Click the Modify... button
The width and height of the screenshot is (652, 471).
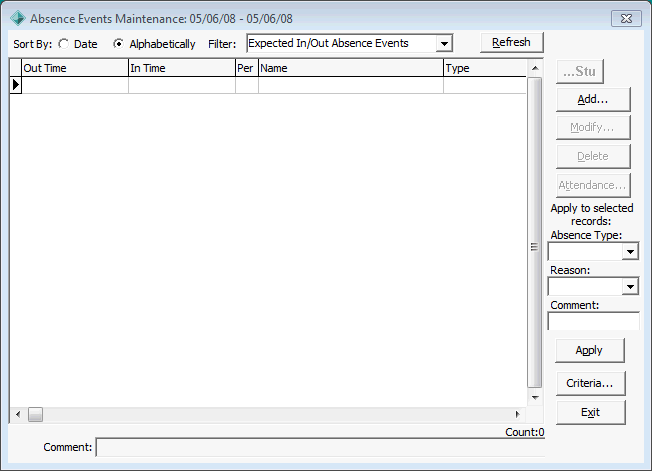click(x=593, y=128)
